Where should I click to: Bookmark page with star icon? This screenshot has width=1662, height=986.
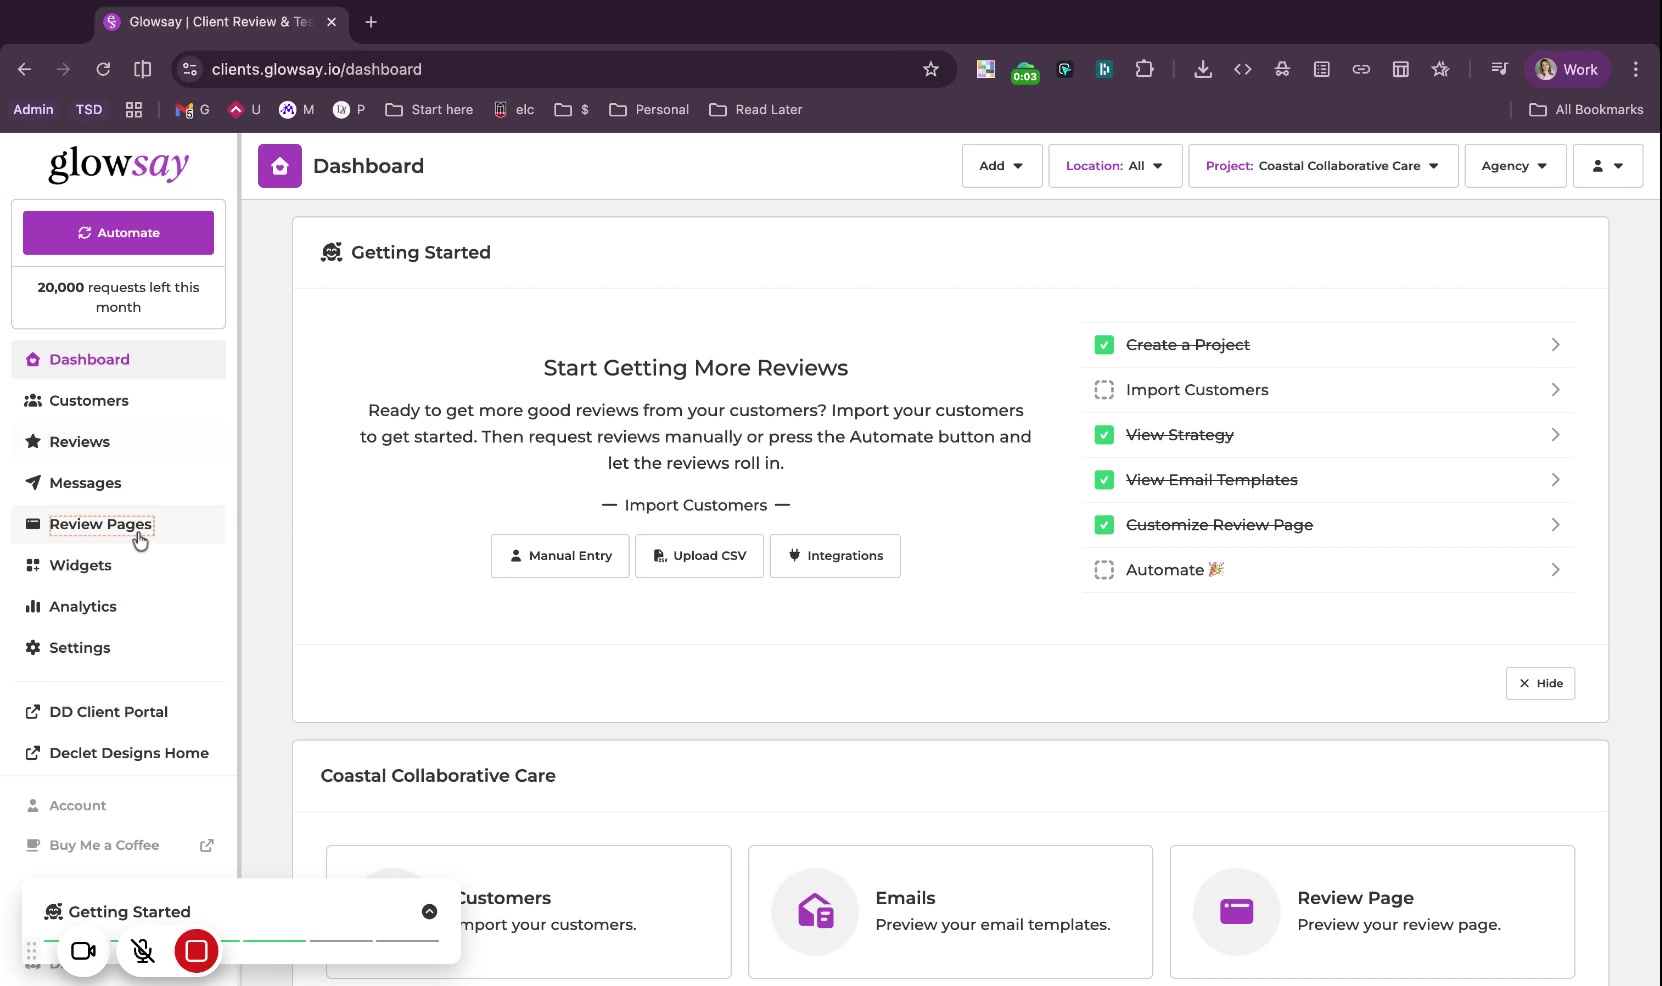[x=931, y=69]
